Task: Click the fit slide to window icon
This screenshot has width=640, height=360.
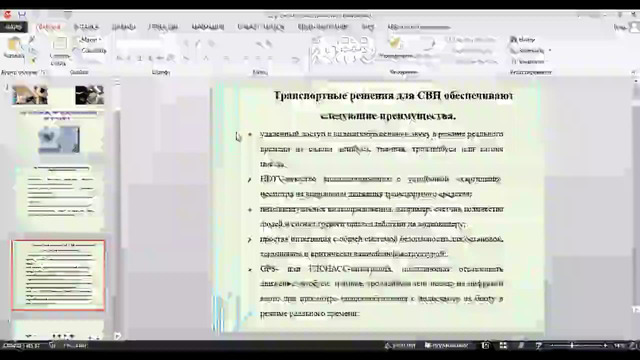Action: [x=633, y=345]
